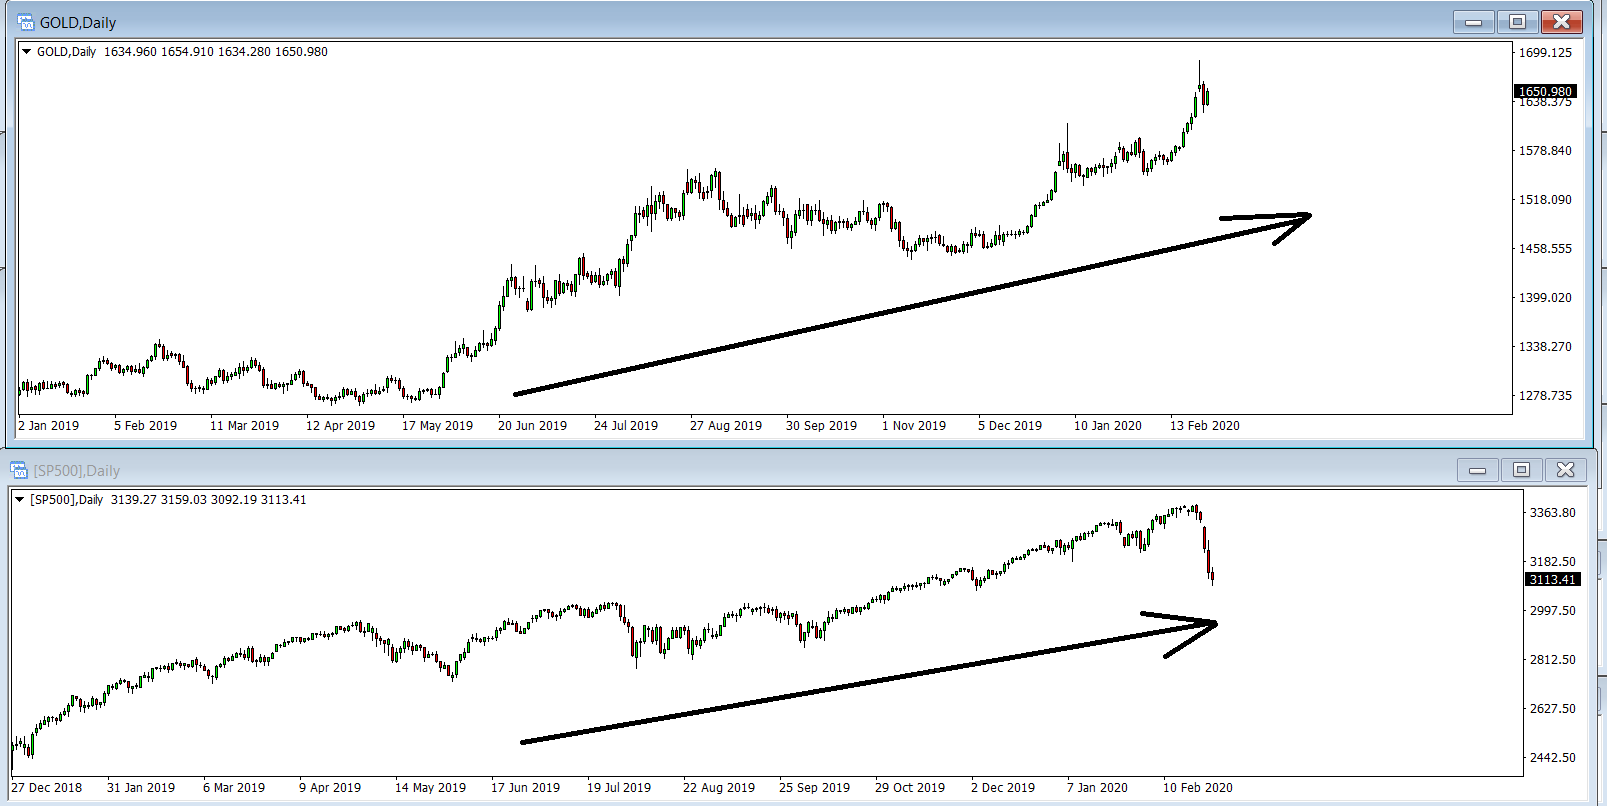This screenshot has width=1607, height=806.
Task: Click the 1338.270 gold price axis value
Action: [1545, 347]
